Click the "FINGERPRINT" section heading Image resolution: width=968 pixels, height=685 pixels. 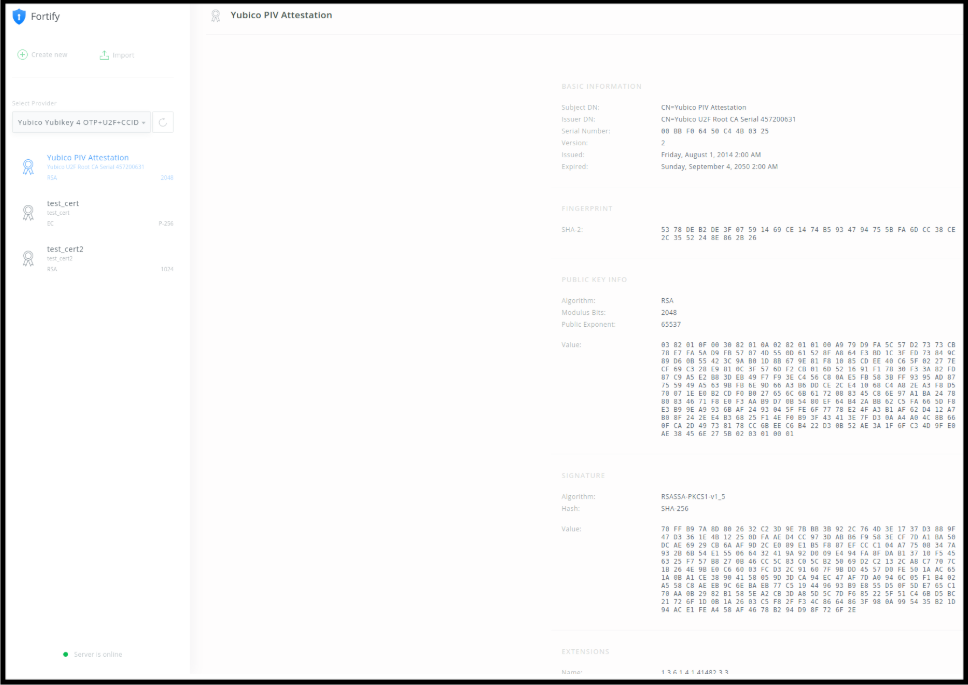pos(587,209)
